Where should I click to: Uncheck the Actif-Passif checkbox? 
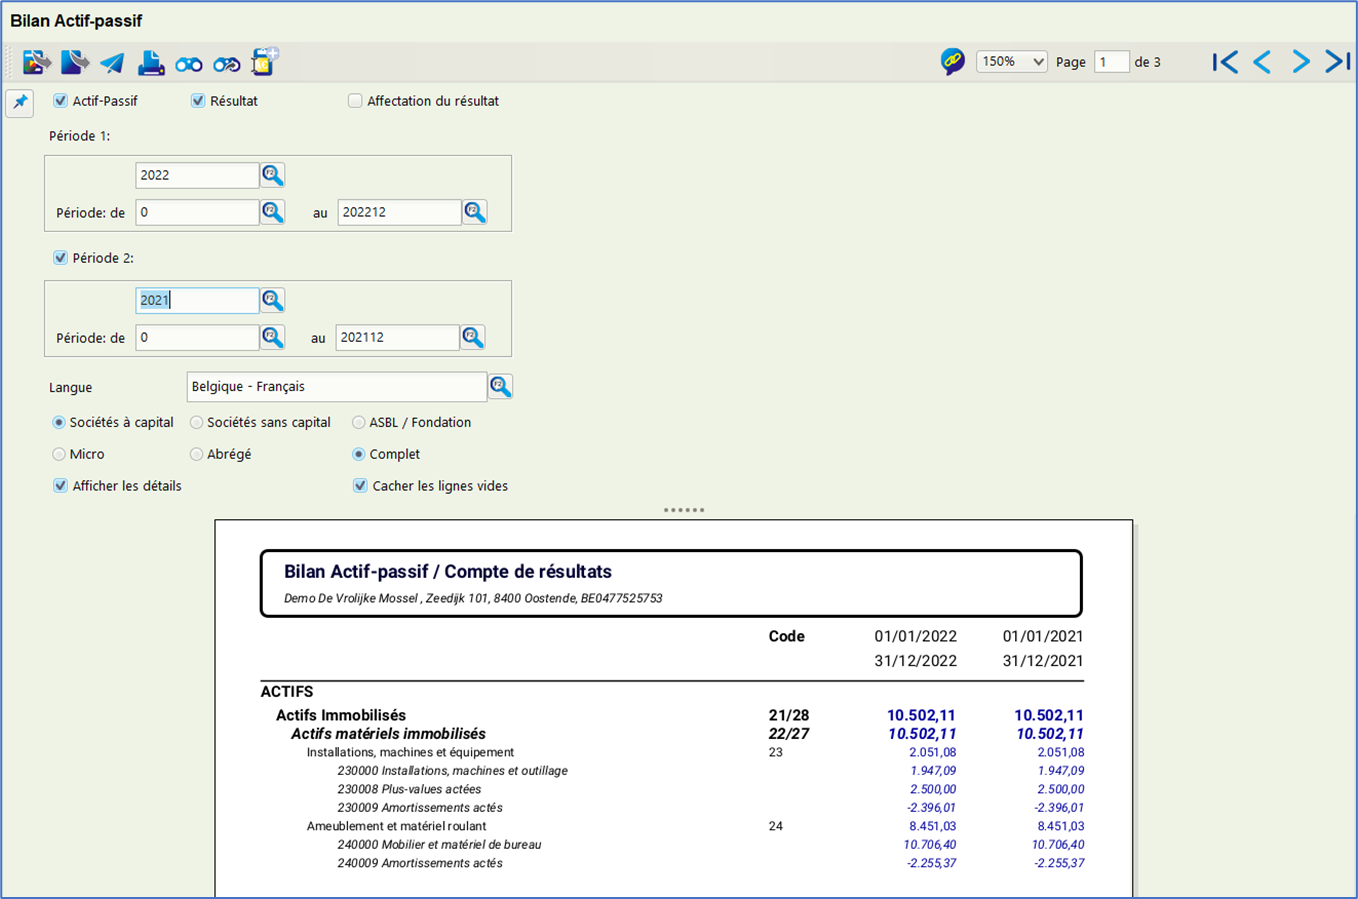(x=61, y=101)
